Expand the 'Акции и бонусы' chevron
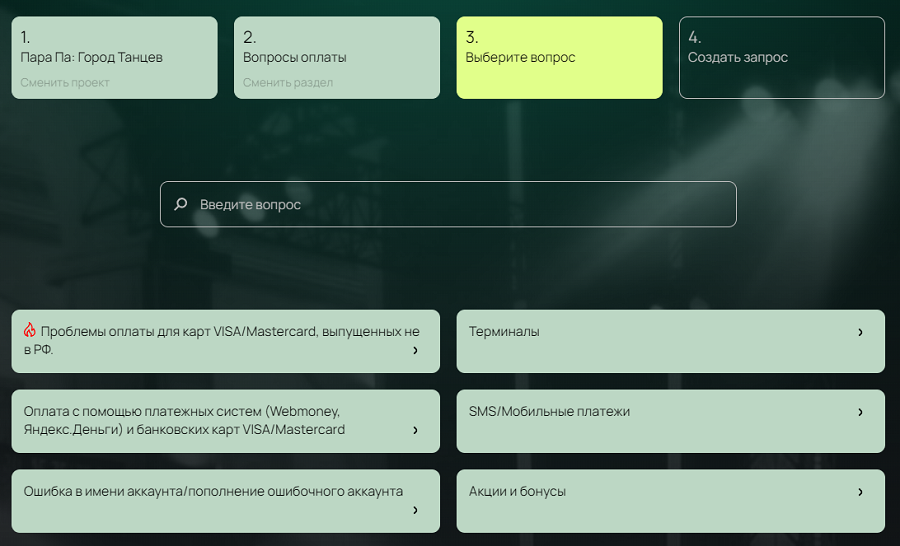 (860, 492)
